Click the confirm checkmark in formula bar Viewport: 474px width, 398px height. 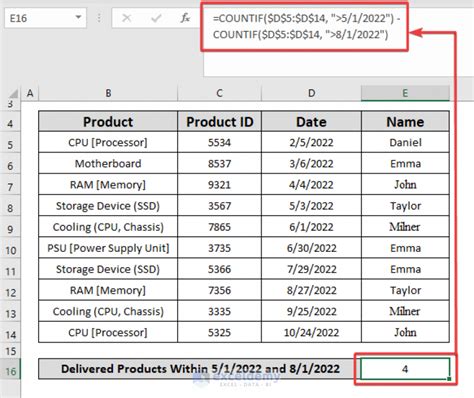click(156, 18)
